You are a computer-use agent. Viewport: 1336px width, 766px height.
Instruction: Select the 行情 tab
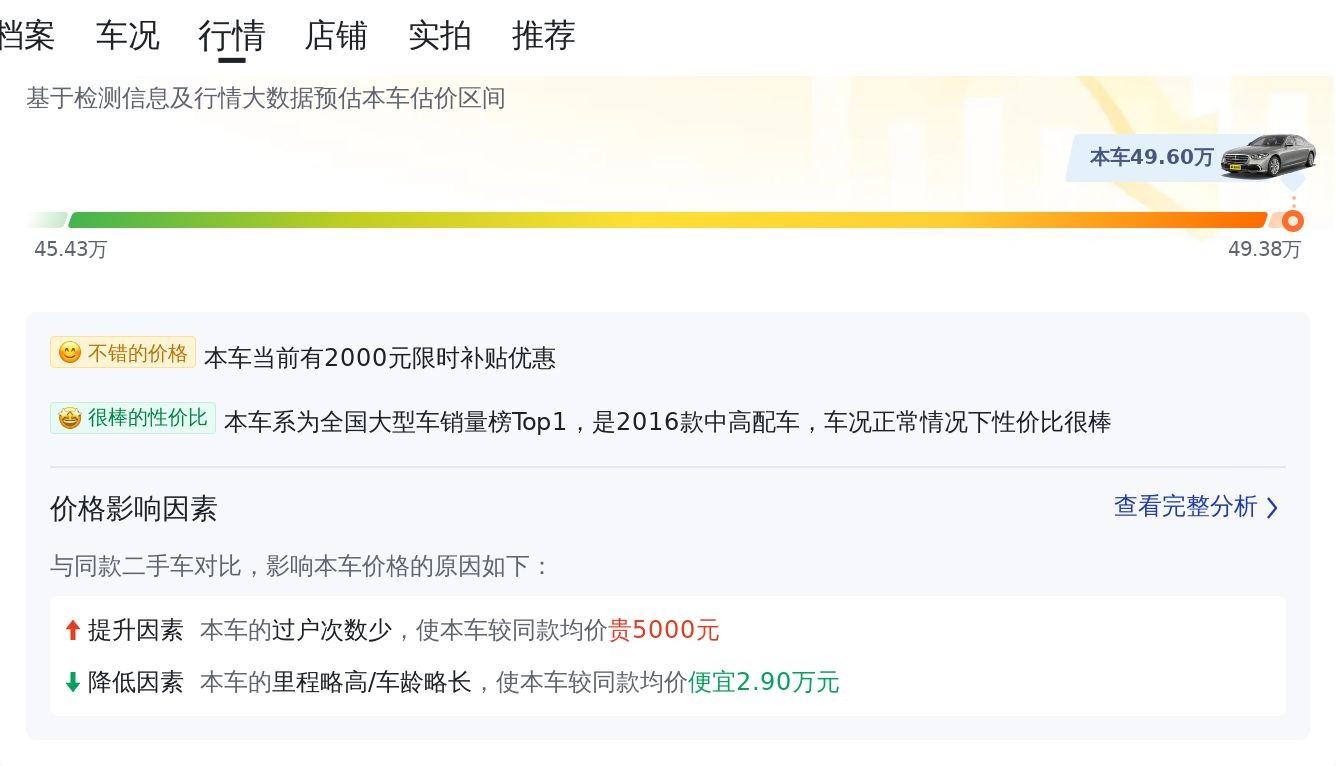click(231, 36)
